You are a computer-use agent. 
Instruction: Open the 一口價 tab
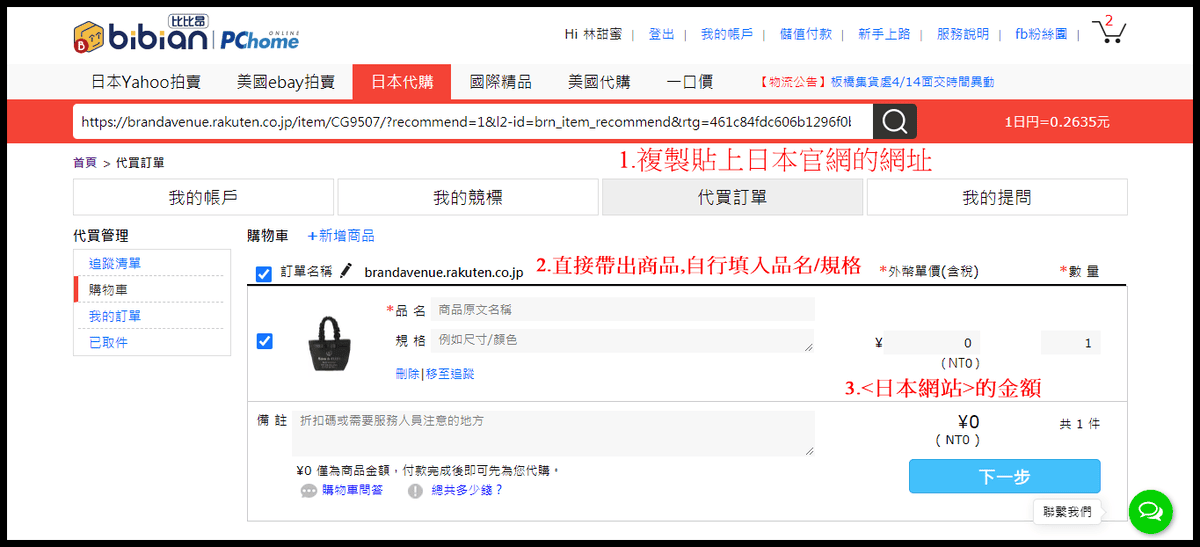pos(690,82)
